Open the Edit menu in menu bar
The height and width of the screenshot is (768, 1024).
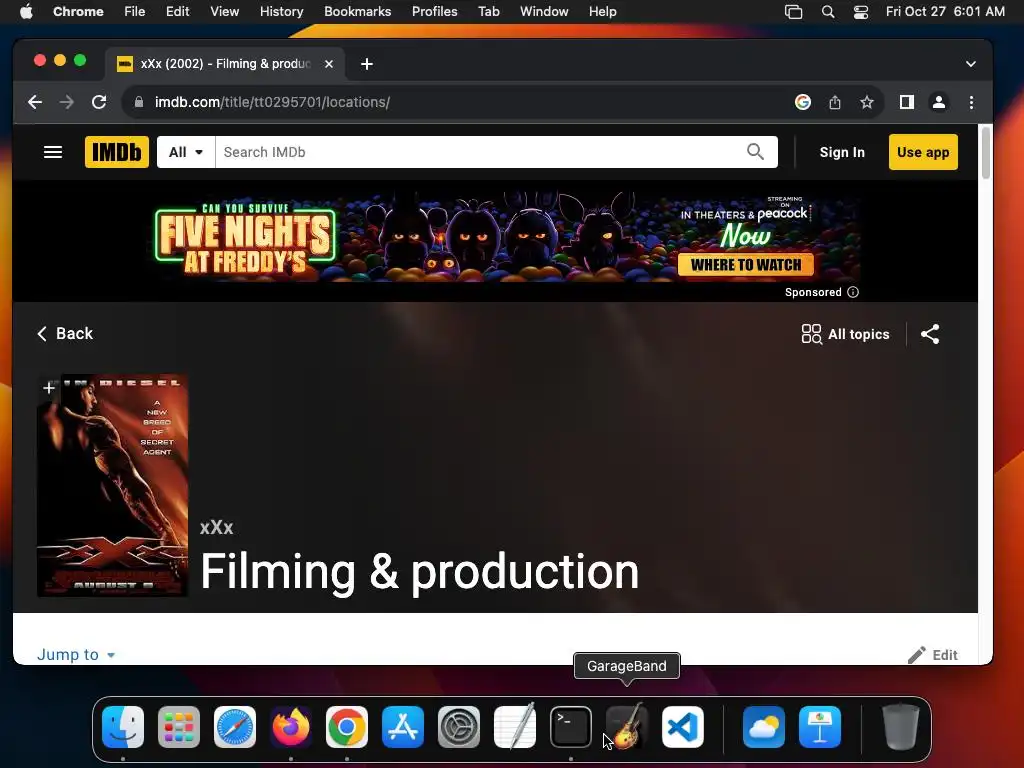[178, 11]
